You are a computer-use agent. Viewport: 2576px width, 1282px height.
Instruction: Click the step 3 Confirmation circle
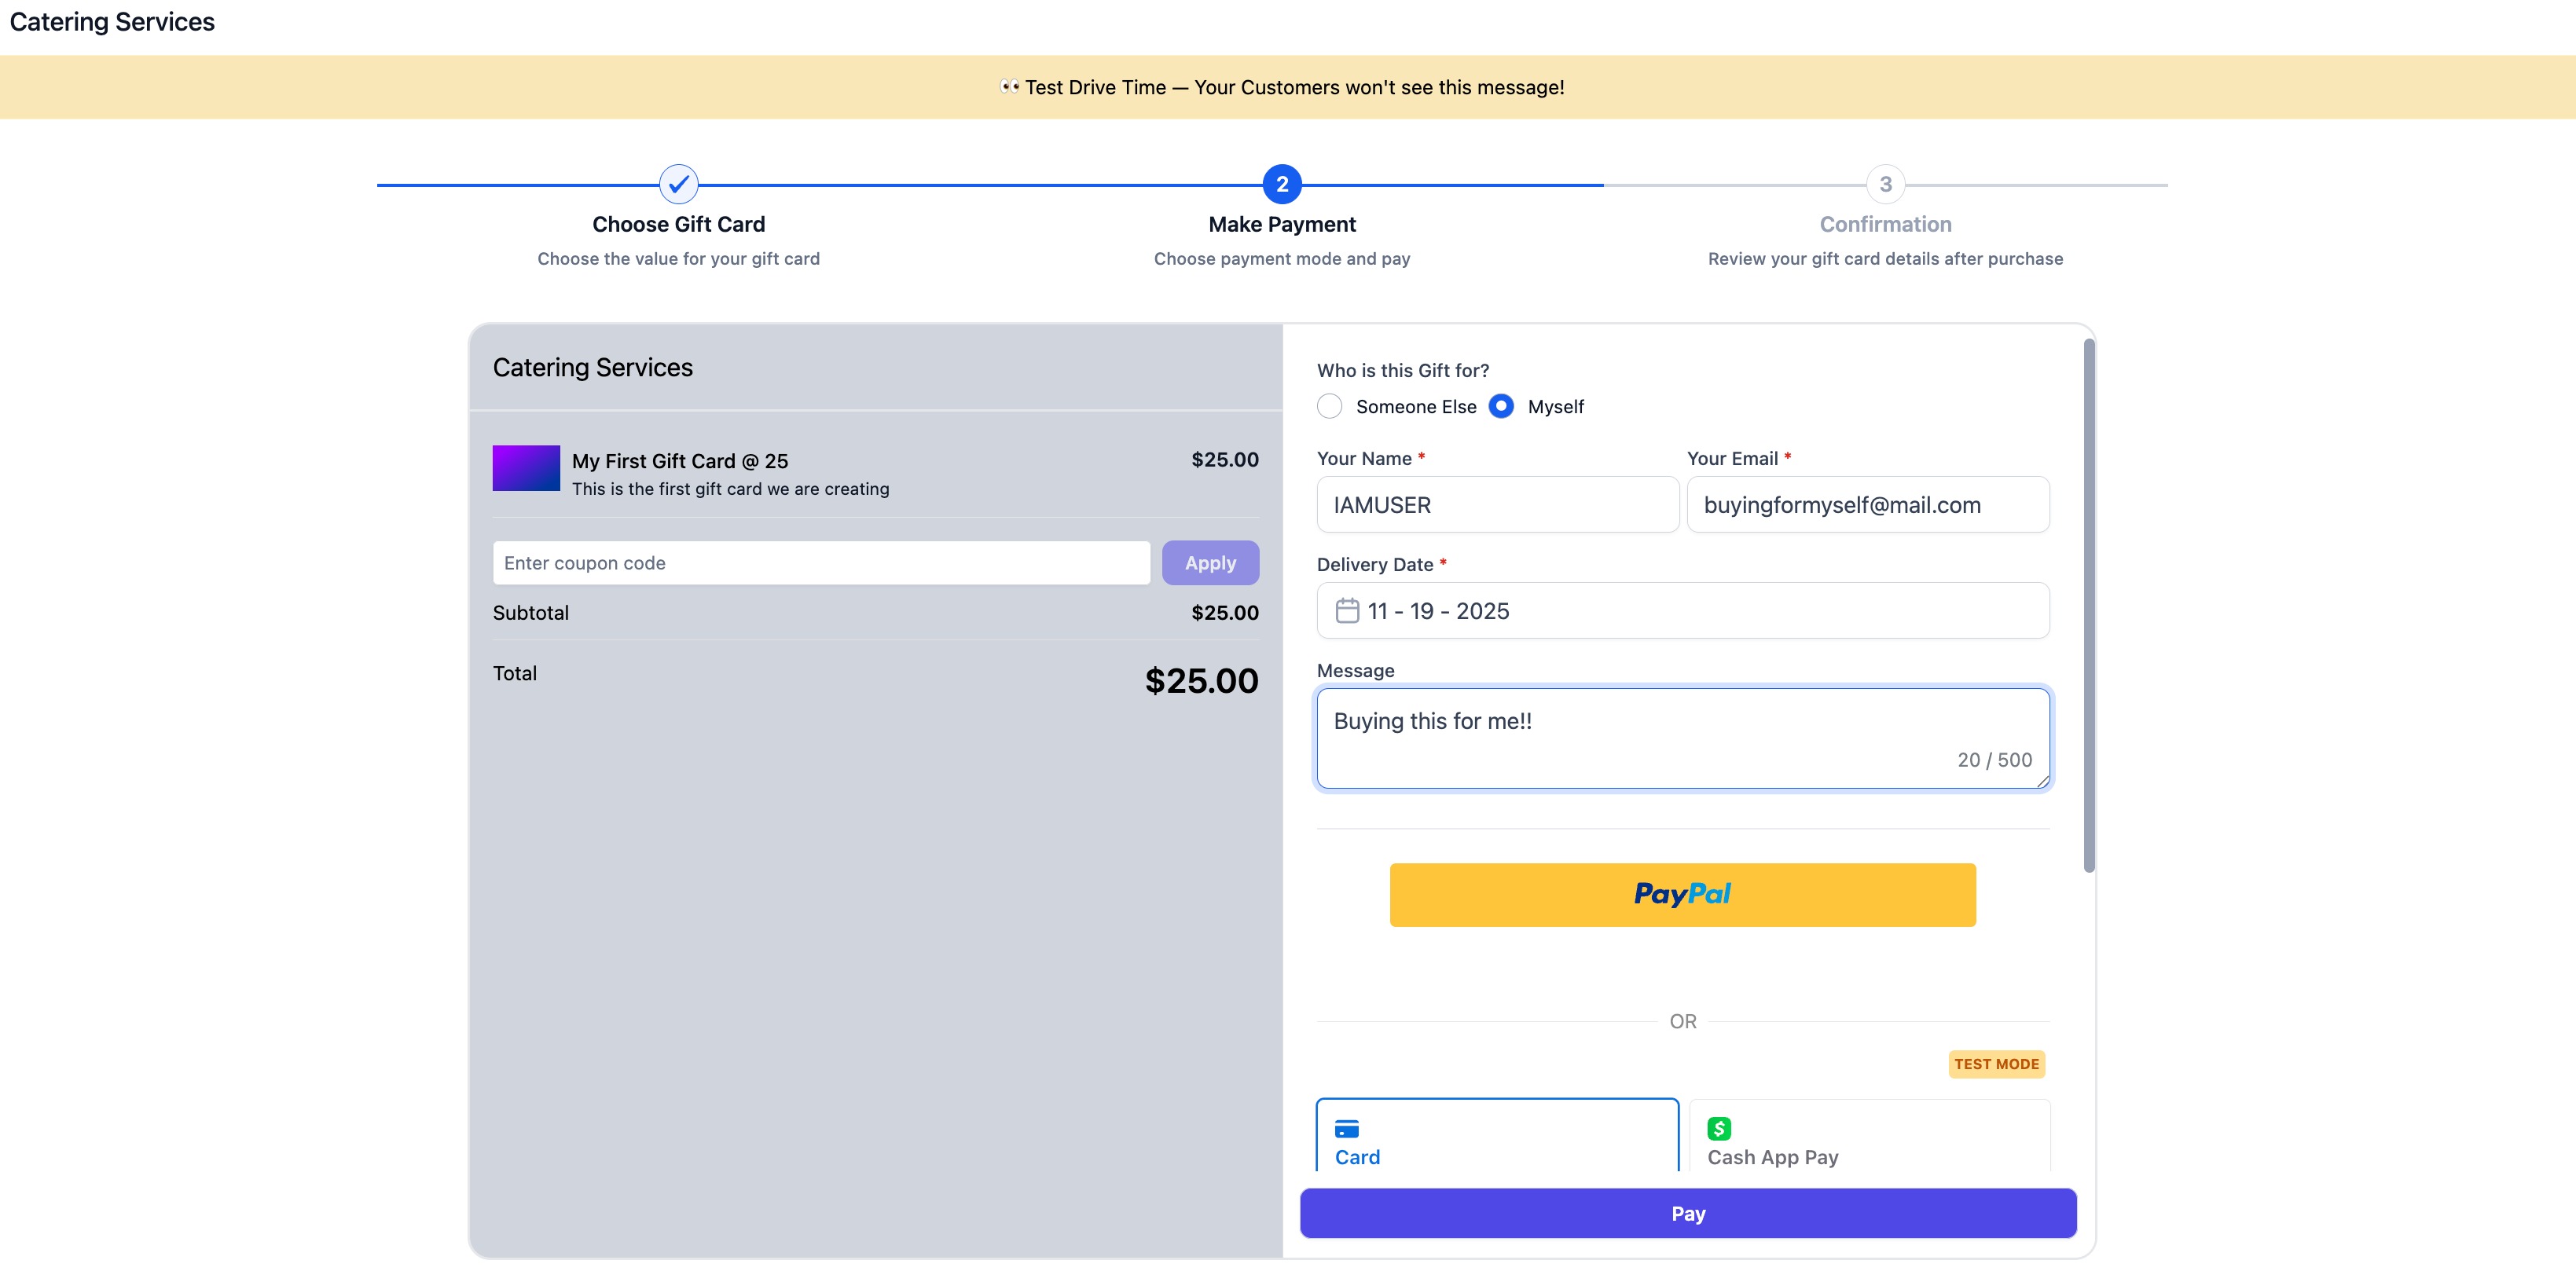(1884, 184)
